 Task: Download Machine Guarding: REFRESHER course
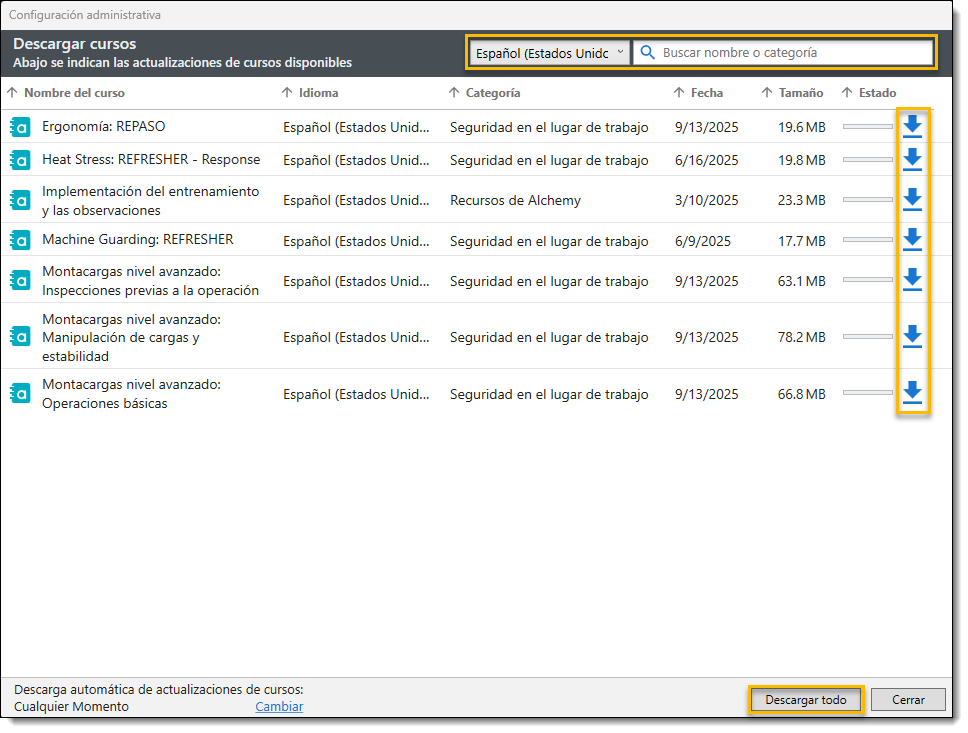pos(912,240)
